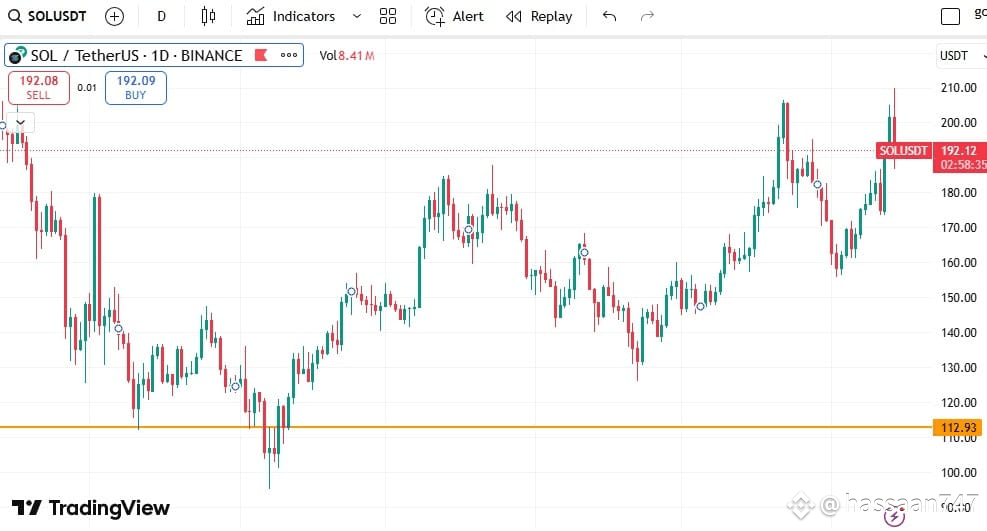Click the 192.09 BUY button
The image size is (987, 531).
pos(136,87)
